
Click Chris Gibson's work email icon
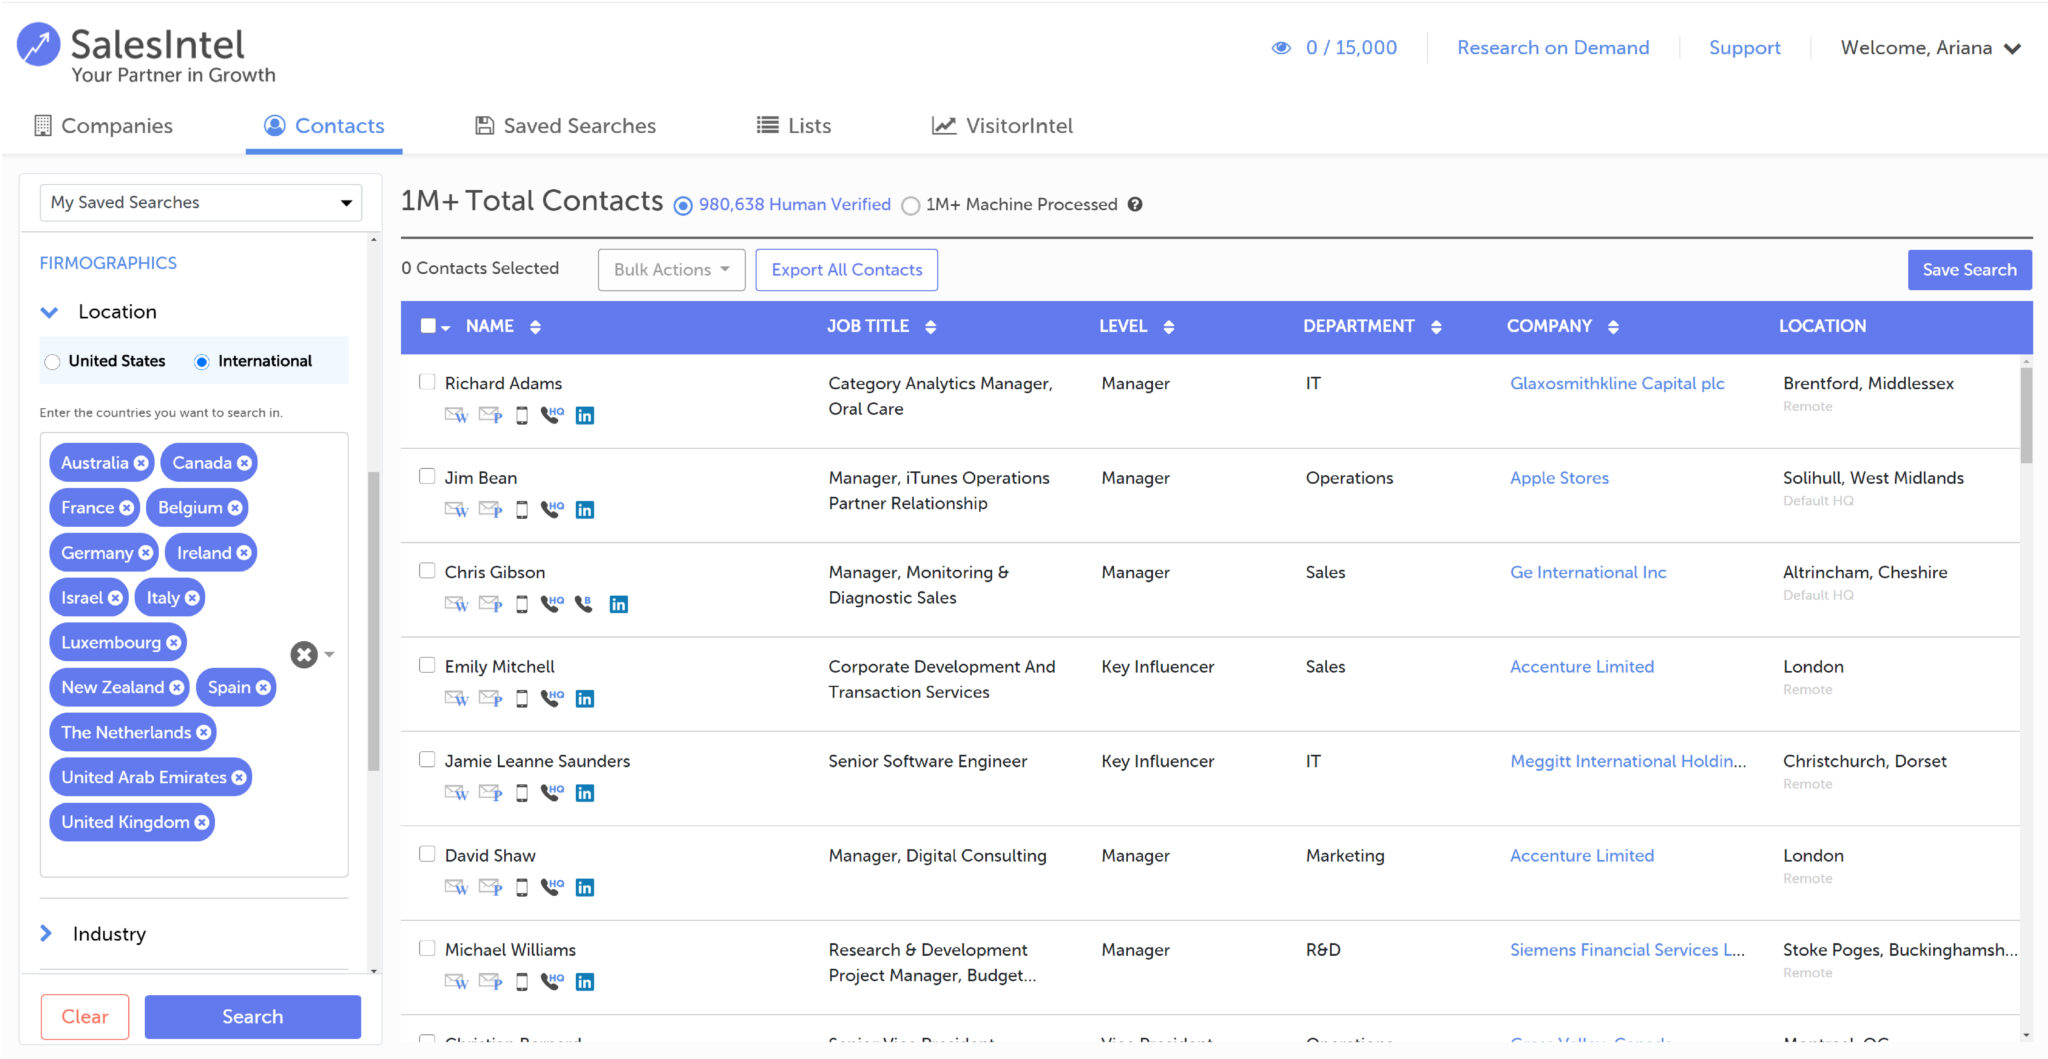coord(456,604)
